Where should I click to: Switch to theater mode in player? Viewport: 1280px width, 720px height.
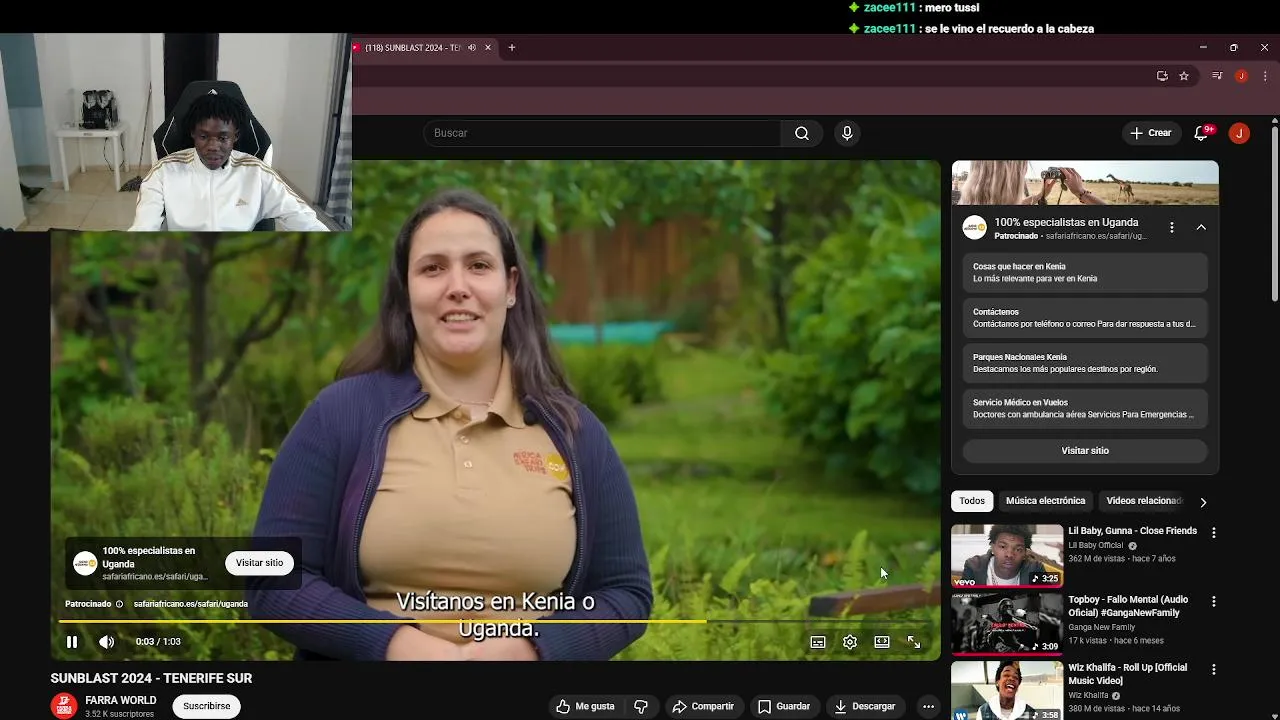(882, 642)
